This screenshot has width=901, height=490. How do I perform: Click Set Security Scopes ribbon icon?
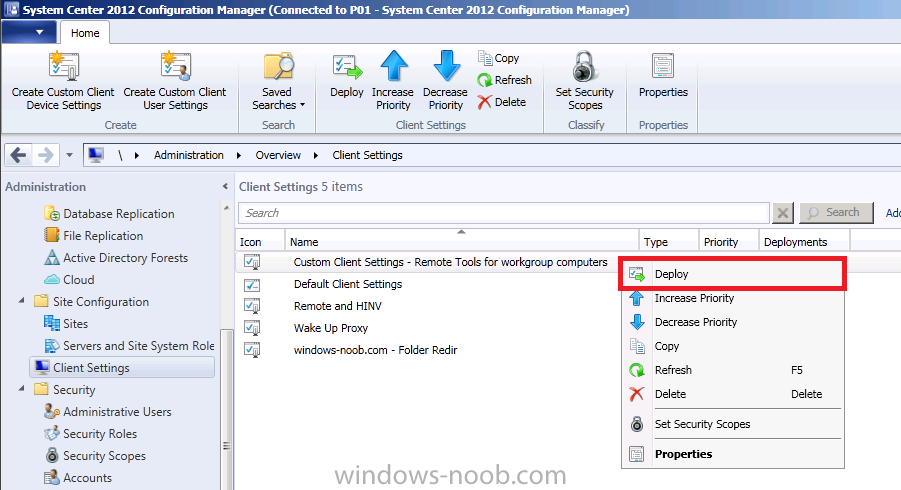(x=584, y=66)
